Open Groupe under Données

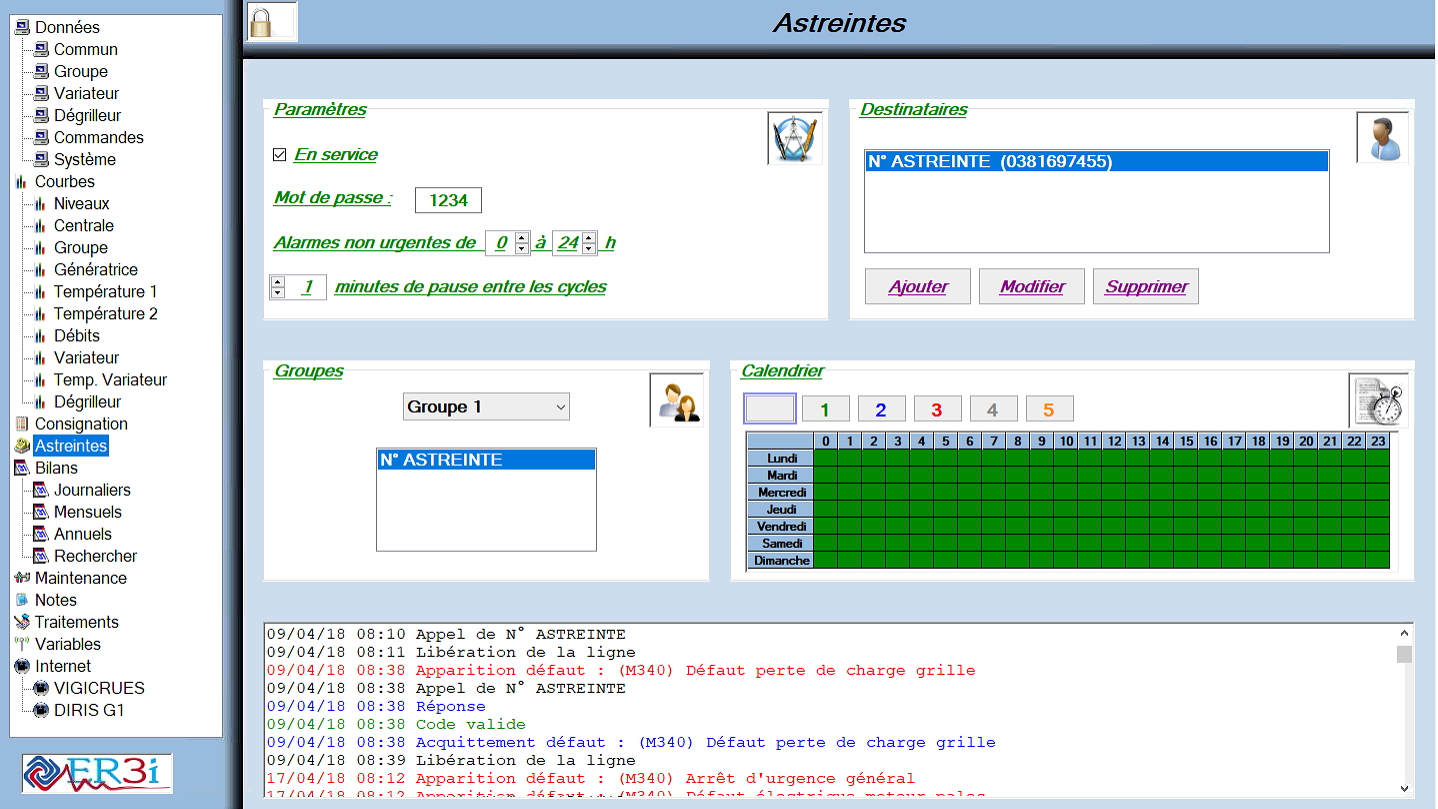pos(80,71)
